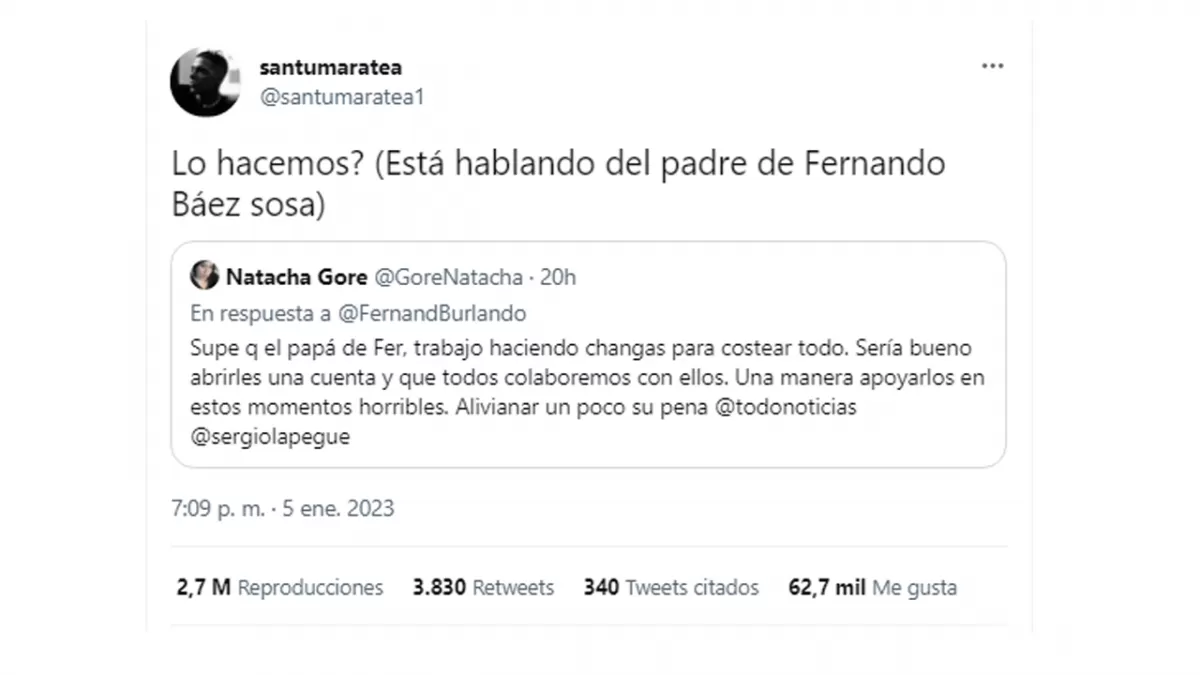Open the tweet options ellipsis menu
The width and height of the screenshot is (1200, 675).
tap(992, 65)
